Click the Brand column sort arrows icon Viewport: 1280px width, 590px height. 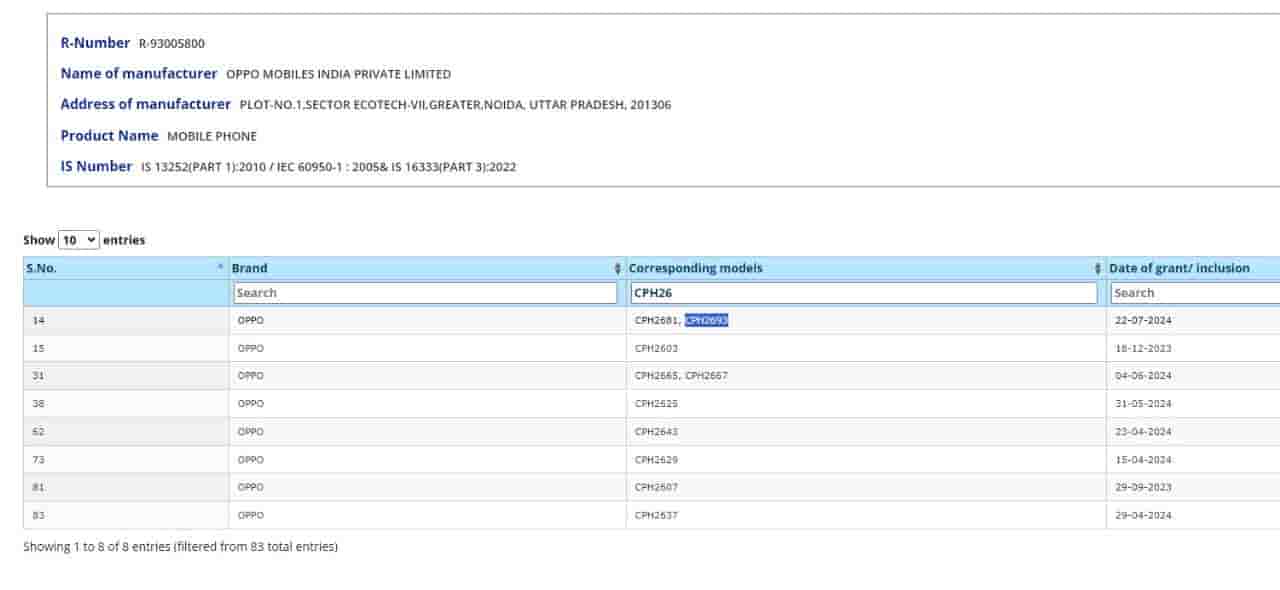pos(617,269)
